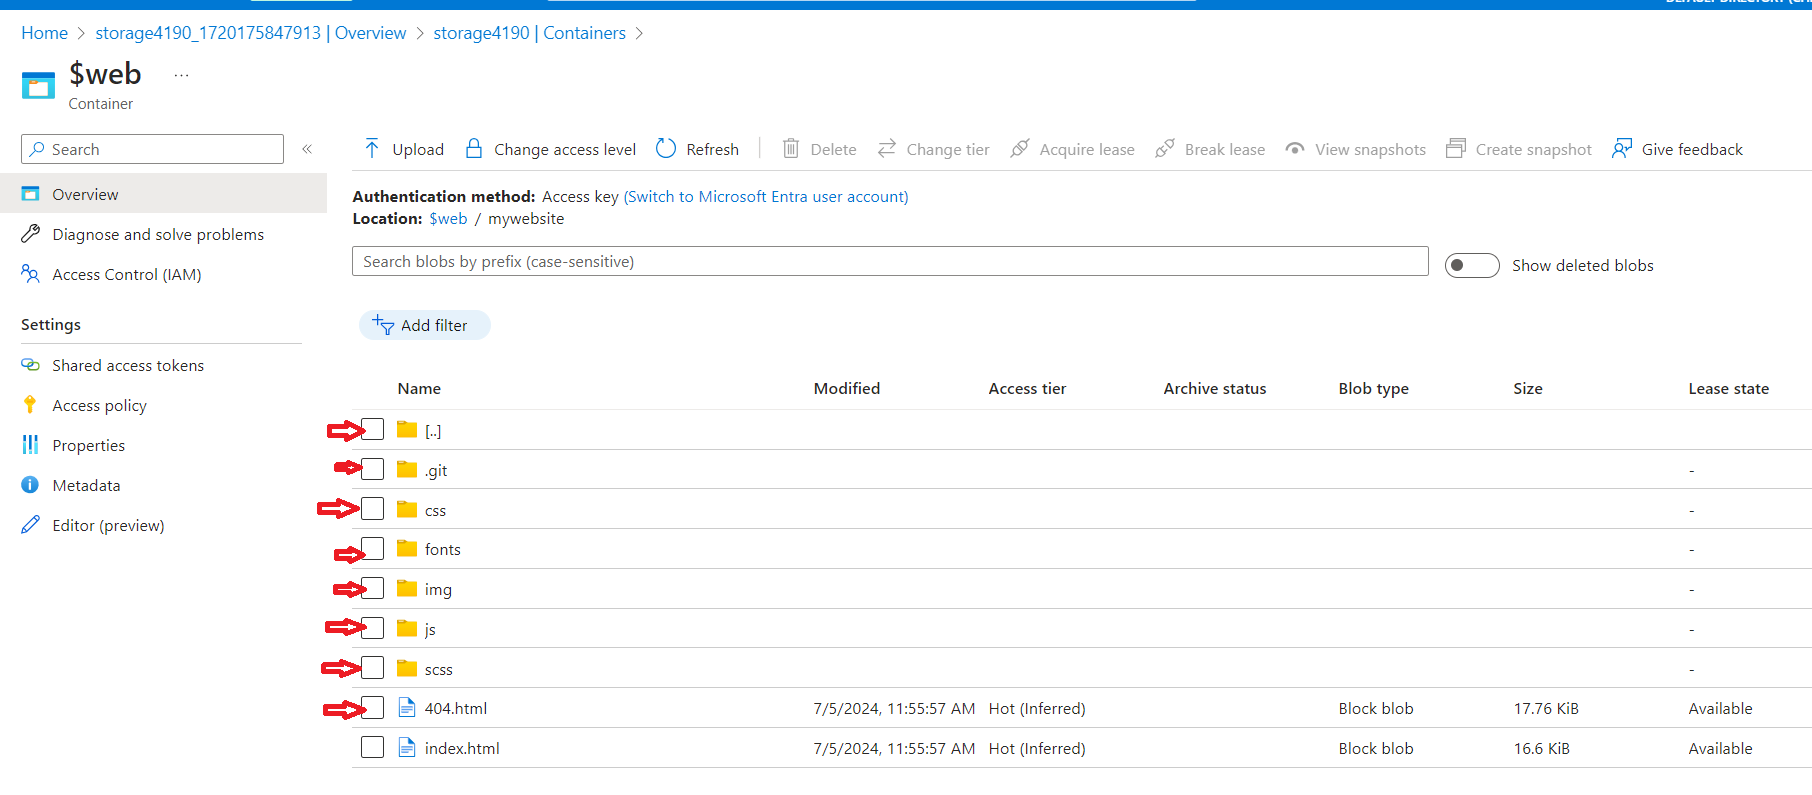Click the Diagnose and solve problems wrench icon

click(x=31, y=234)
